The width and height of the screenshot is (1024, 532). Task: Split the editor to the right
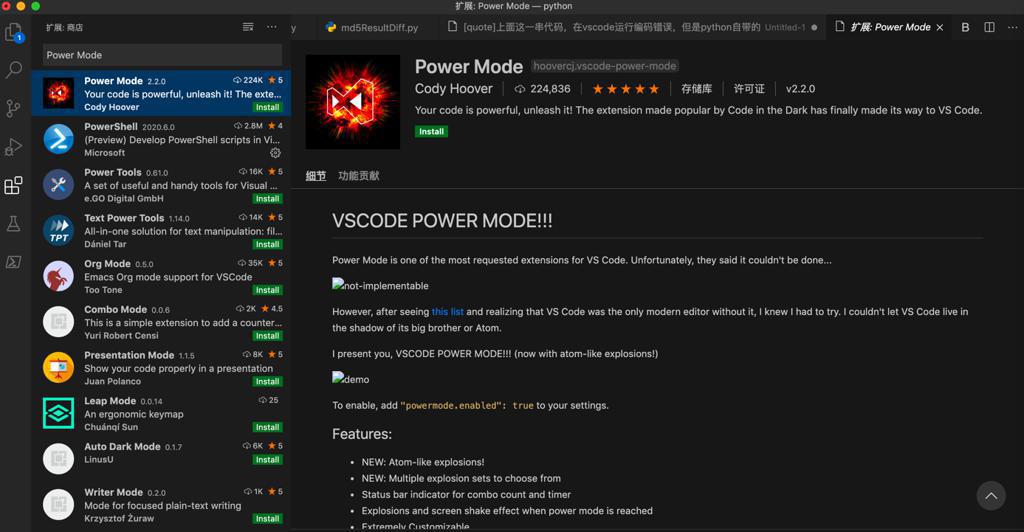989,27
